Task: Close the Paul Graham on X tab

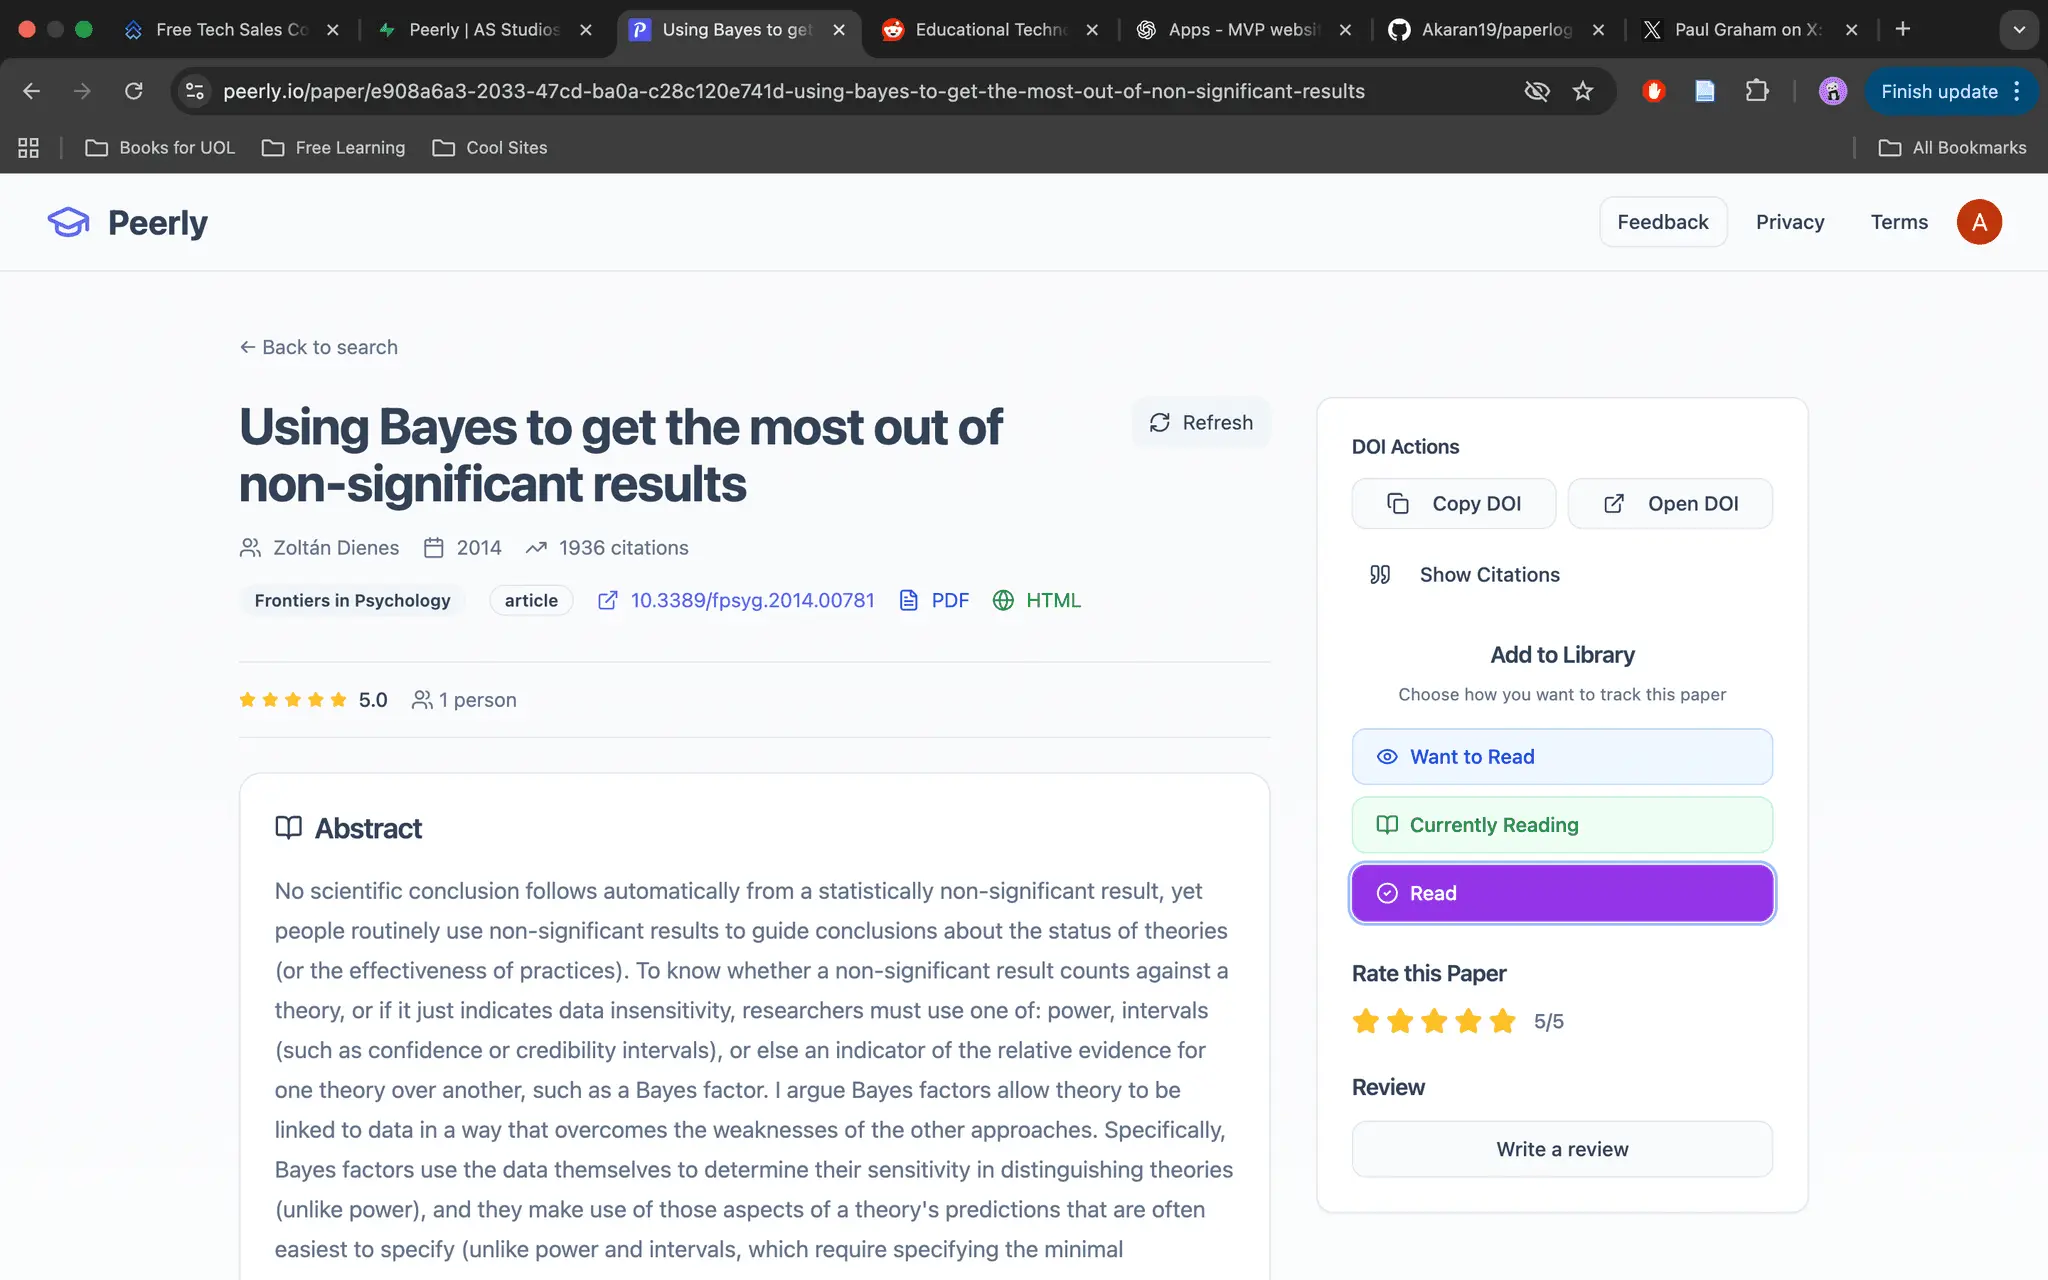Action: pyautogui.click(x=1851, y=30)
